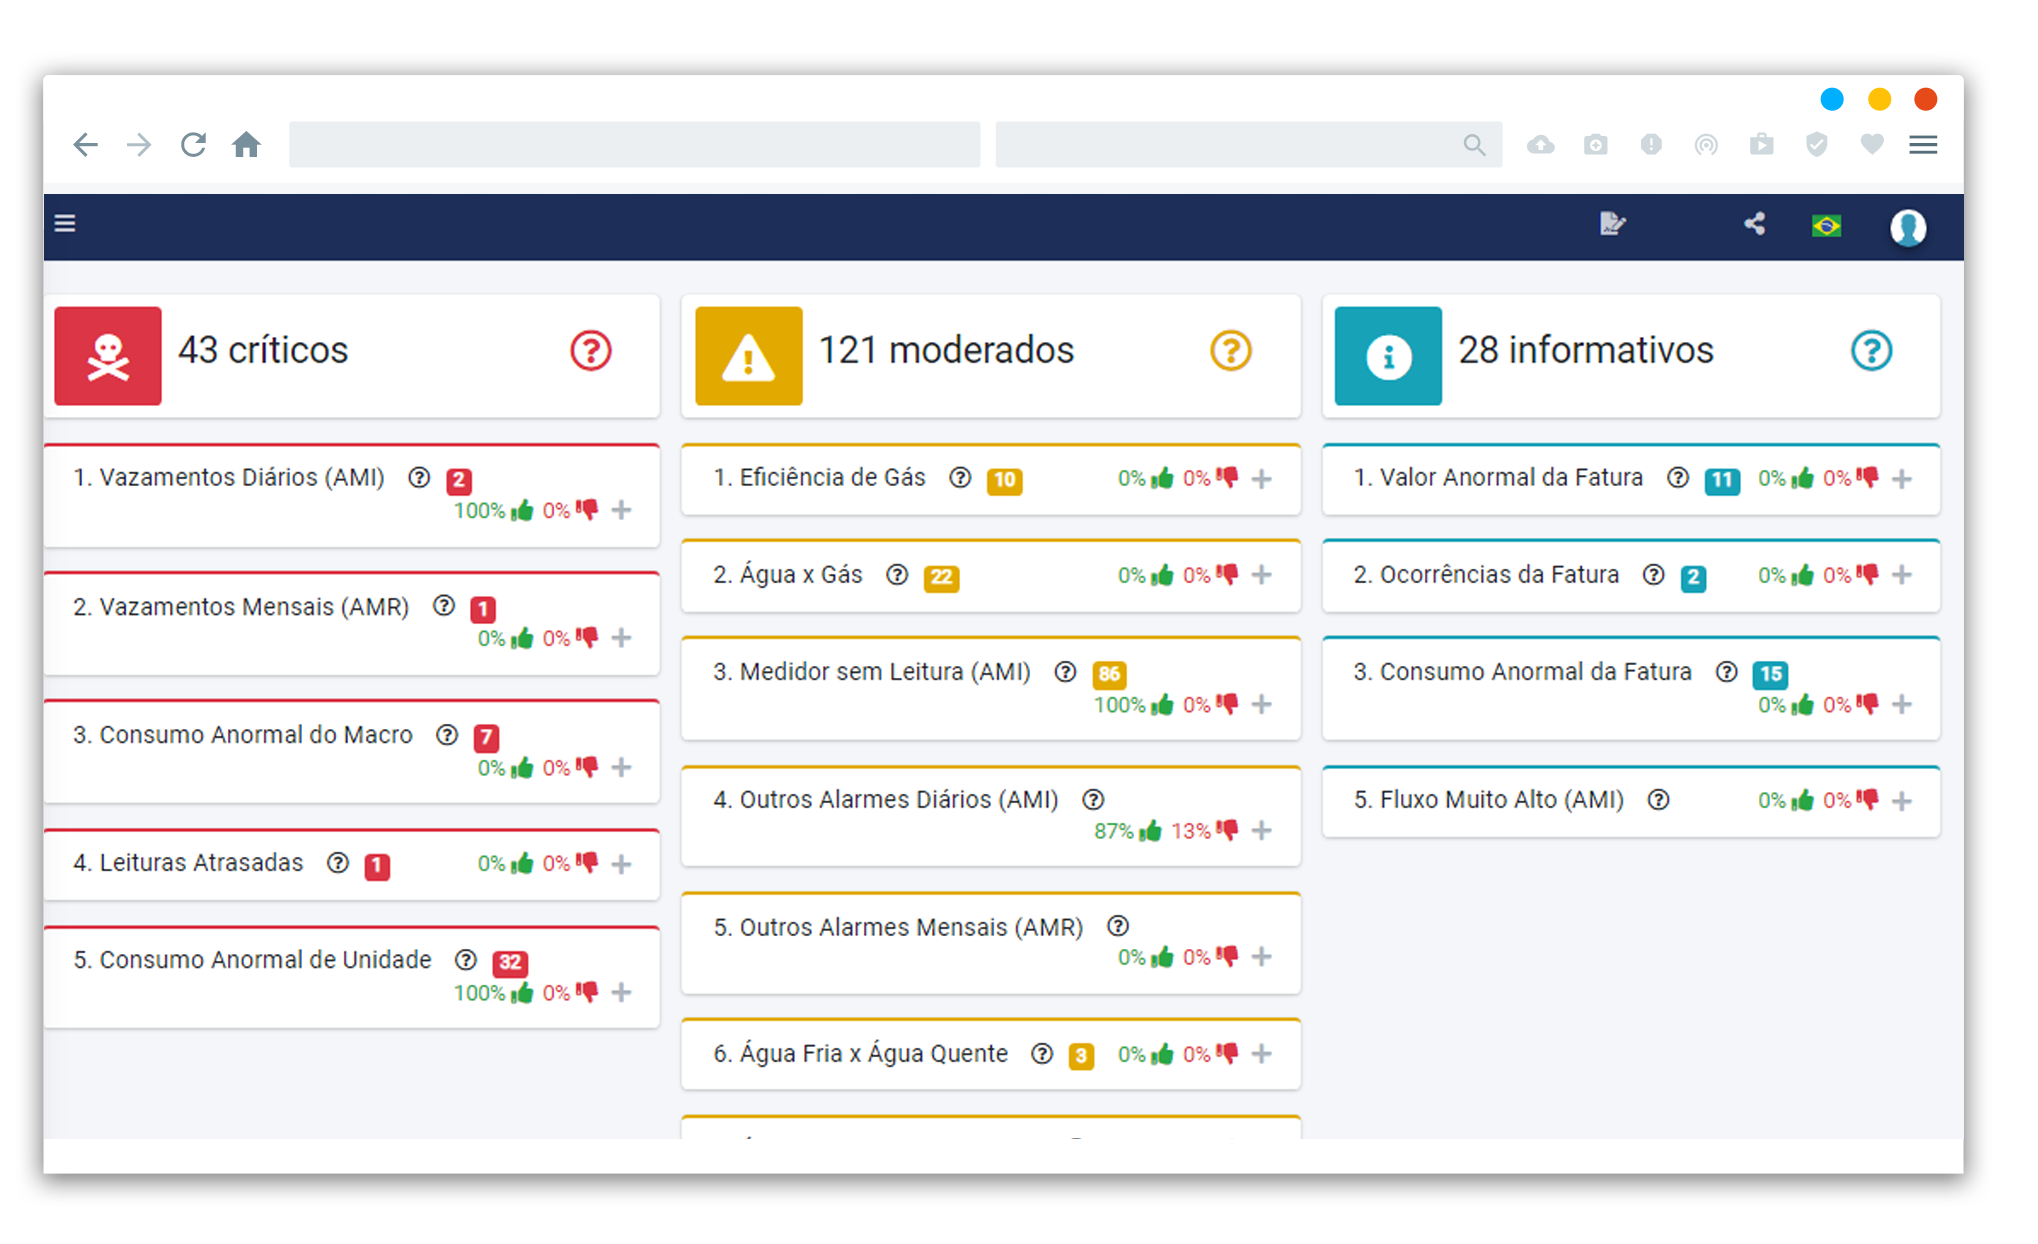
Task: Open help for 28 informativos
Action: click(x=1871, y=351)
